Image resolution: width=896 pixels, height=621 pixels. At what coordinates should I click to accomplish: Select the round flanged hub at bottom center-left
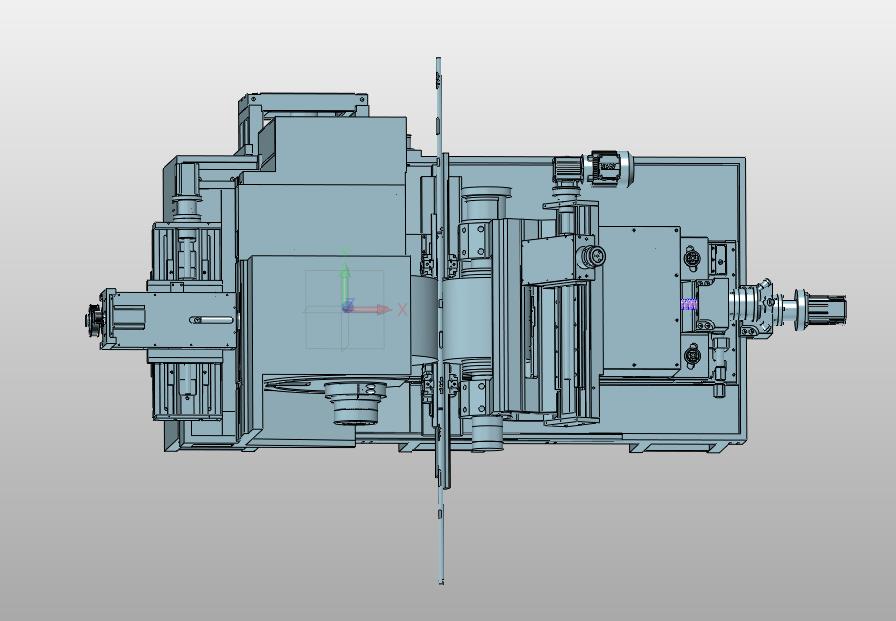(357, 404)
